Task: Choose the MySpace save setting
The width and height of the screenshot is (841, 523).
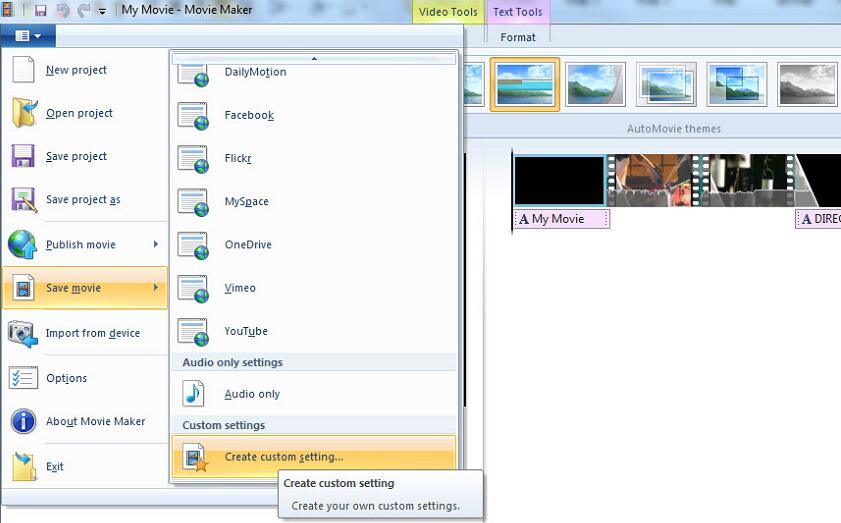Action: [314, 202]
